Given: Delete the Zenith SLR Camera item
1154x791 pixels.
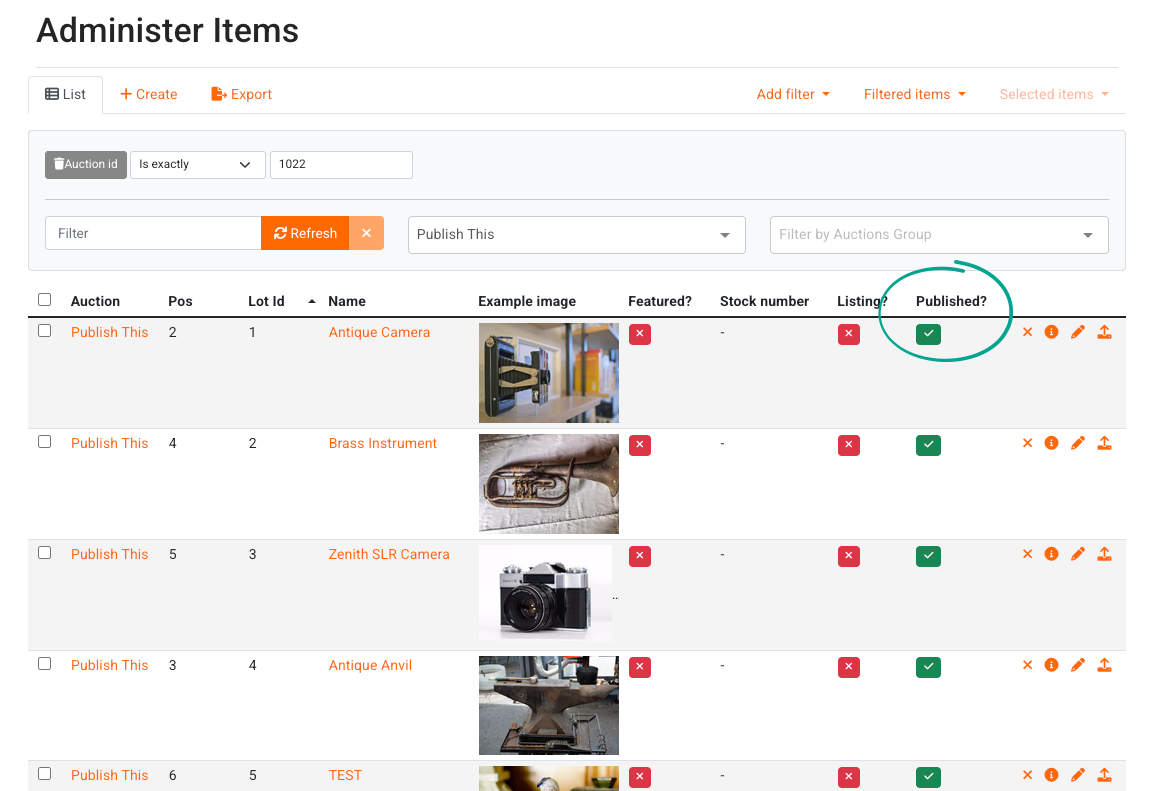Looking at the screenshot, I should point(1027,554).
